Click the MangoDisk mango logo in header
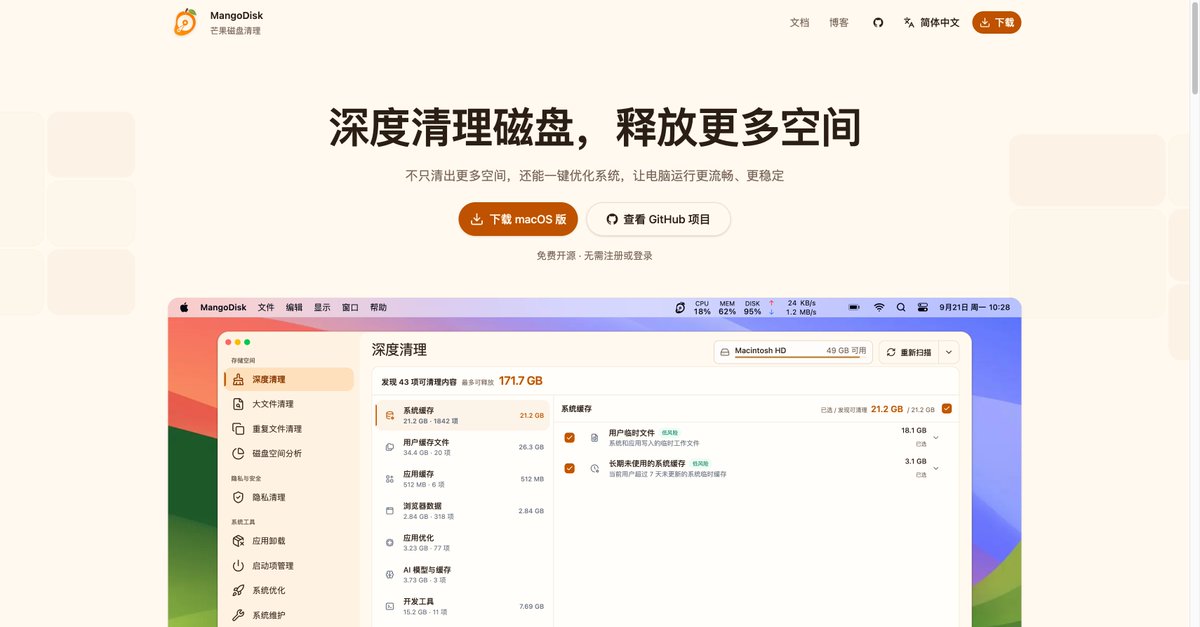This screenshot has height=627, width=1200. pos(185,22)
